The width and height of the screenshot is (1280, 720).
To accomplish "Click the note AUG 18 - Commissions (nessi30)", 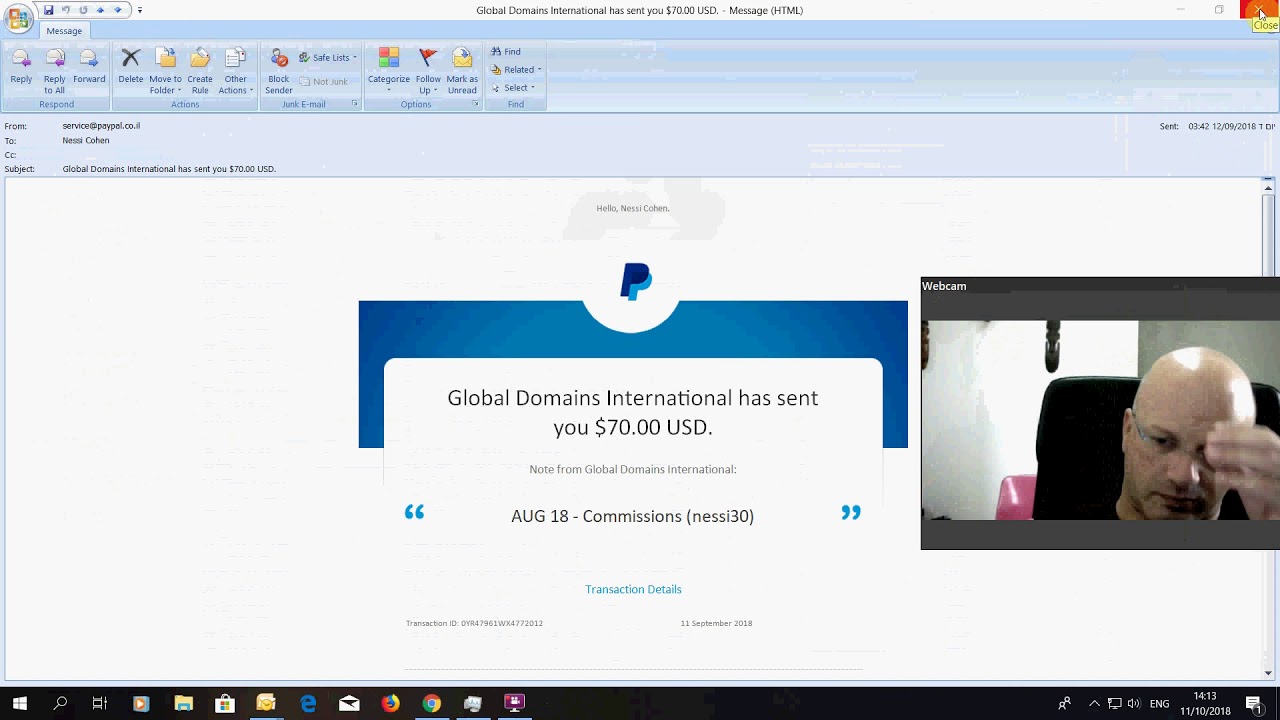I will pos(632,516).
